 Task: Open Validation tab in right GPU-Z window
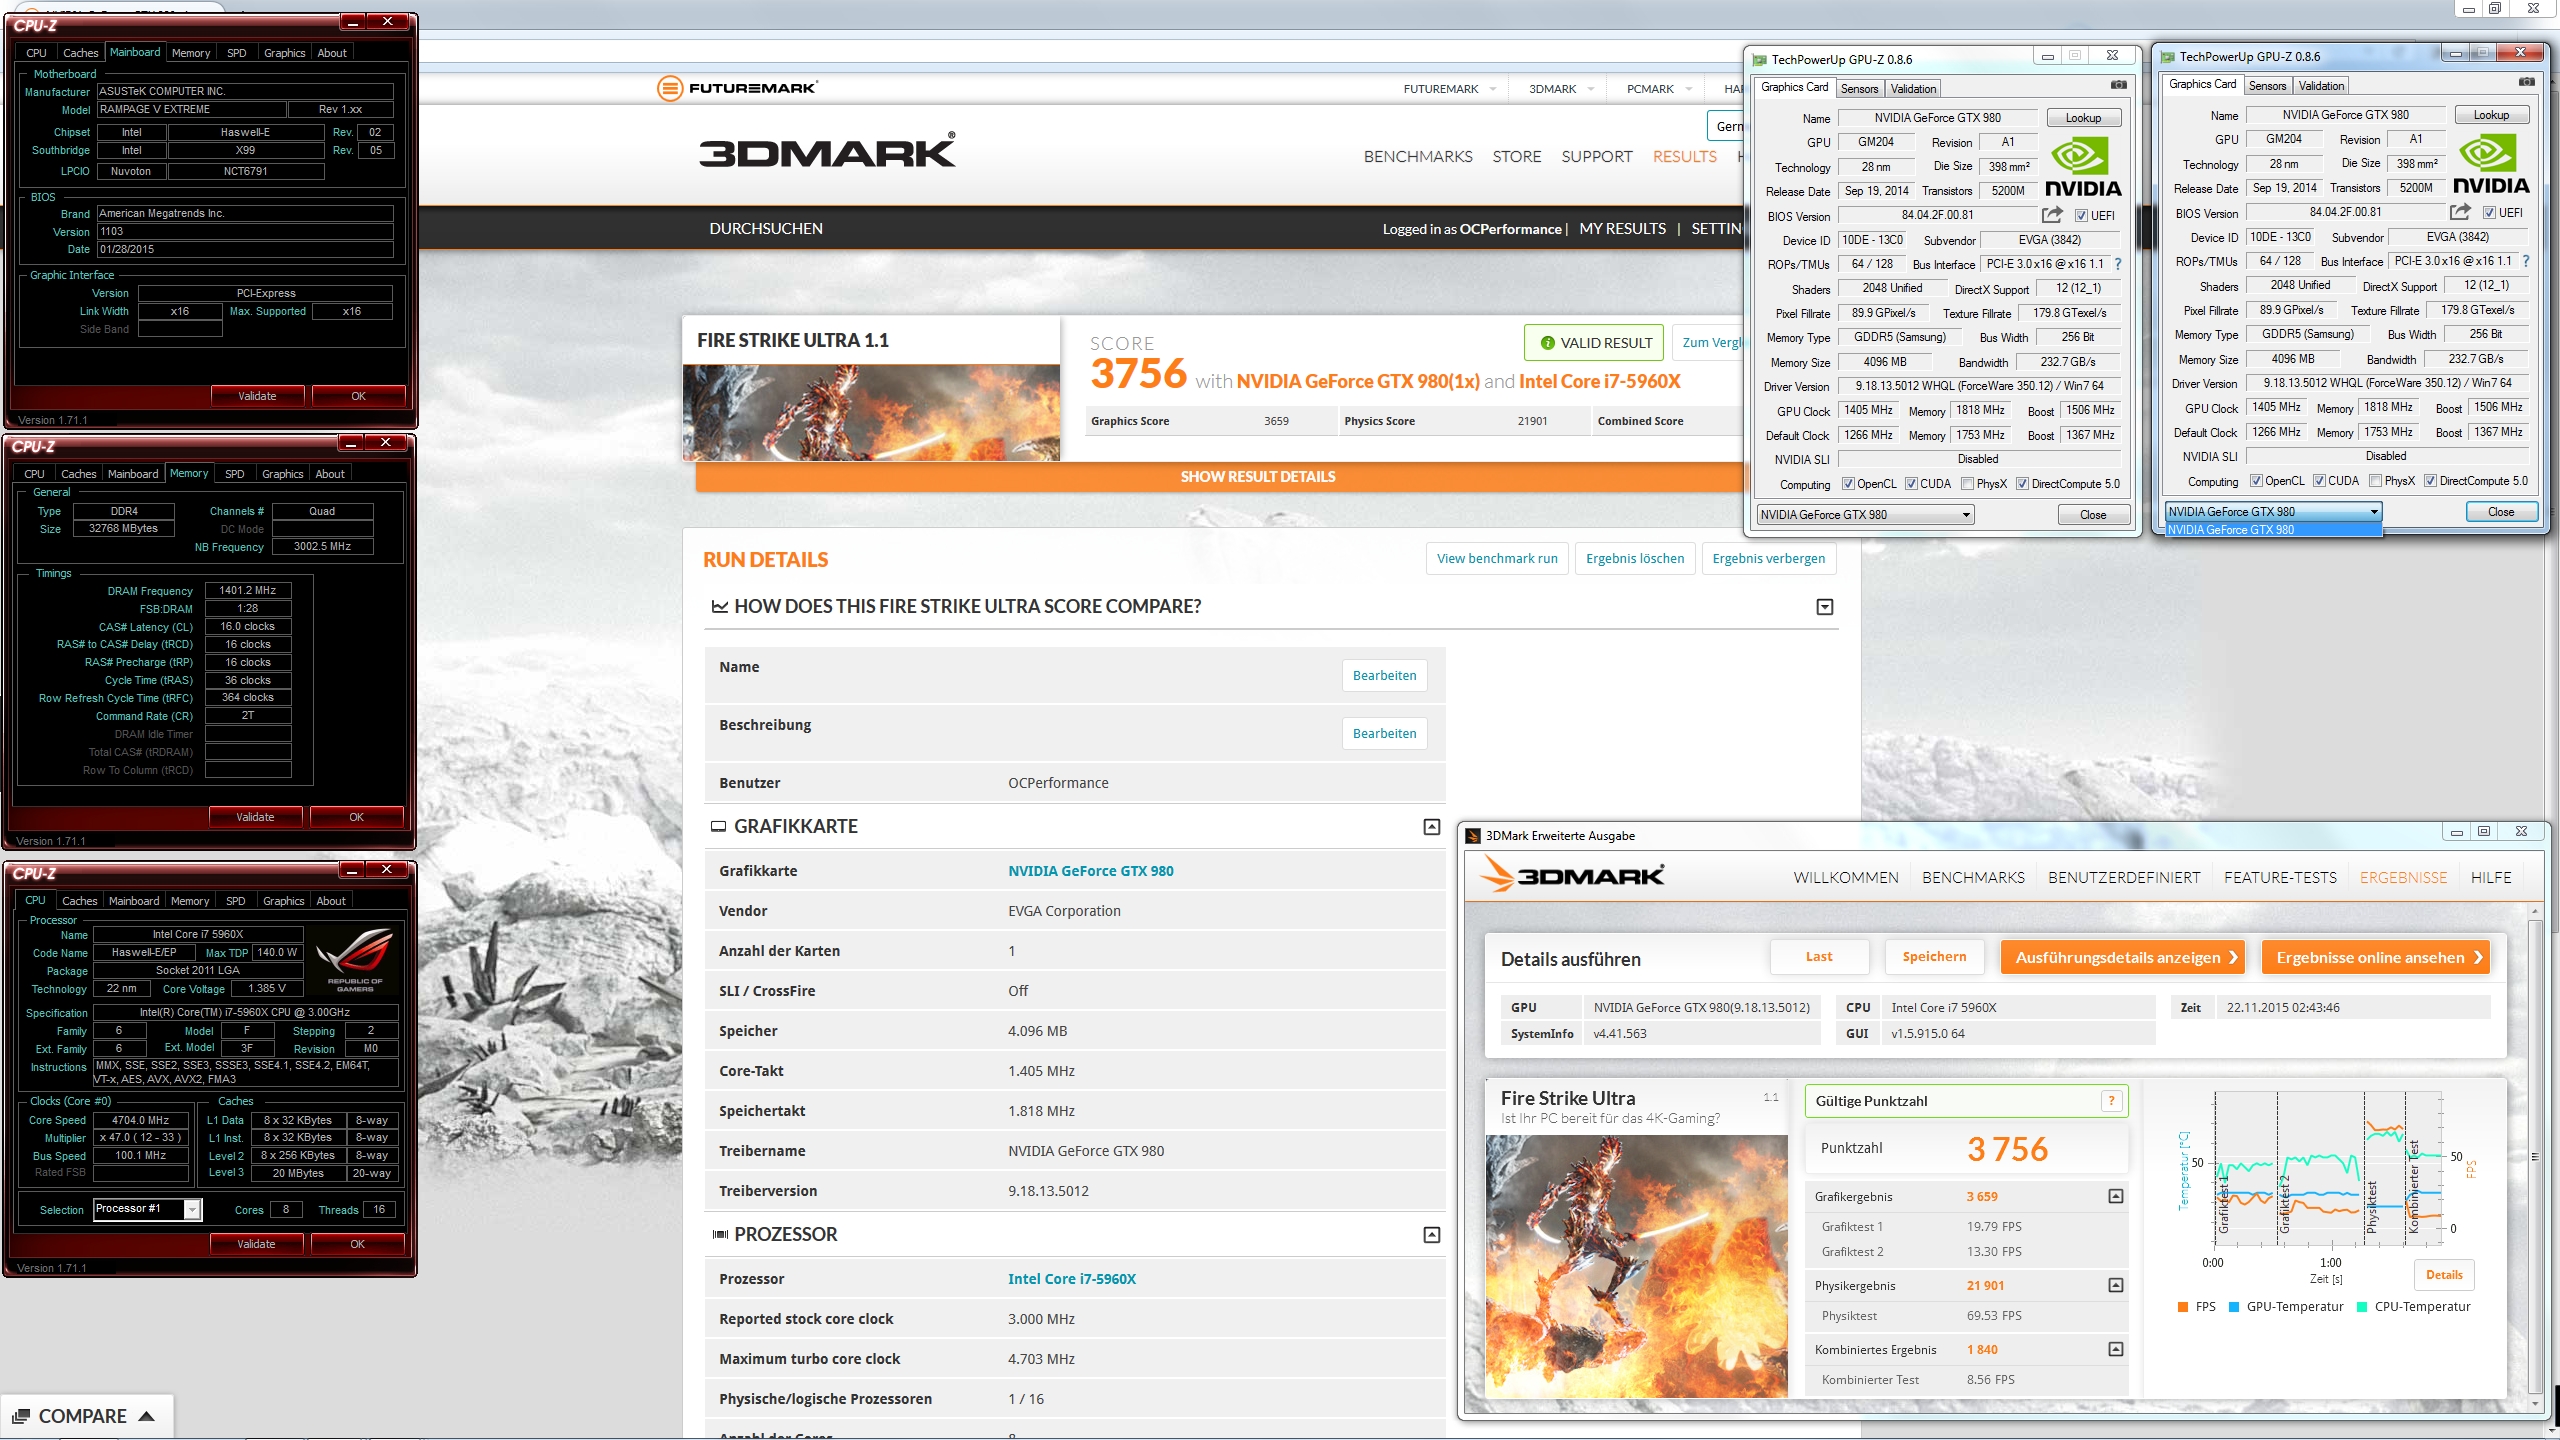point(2321,86)
